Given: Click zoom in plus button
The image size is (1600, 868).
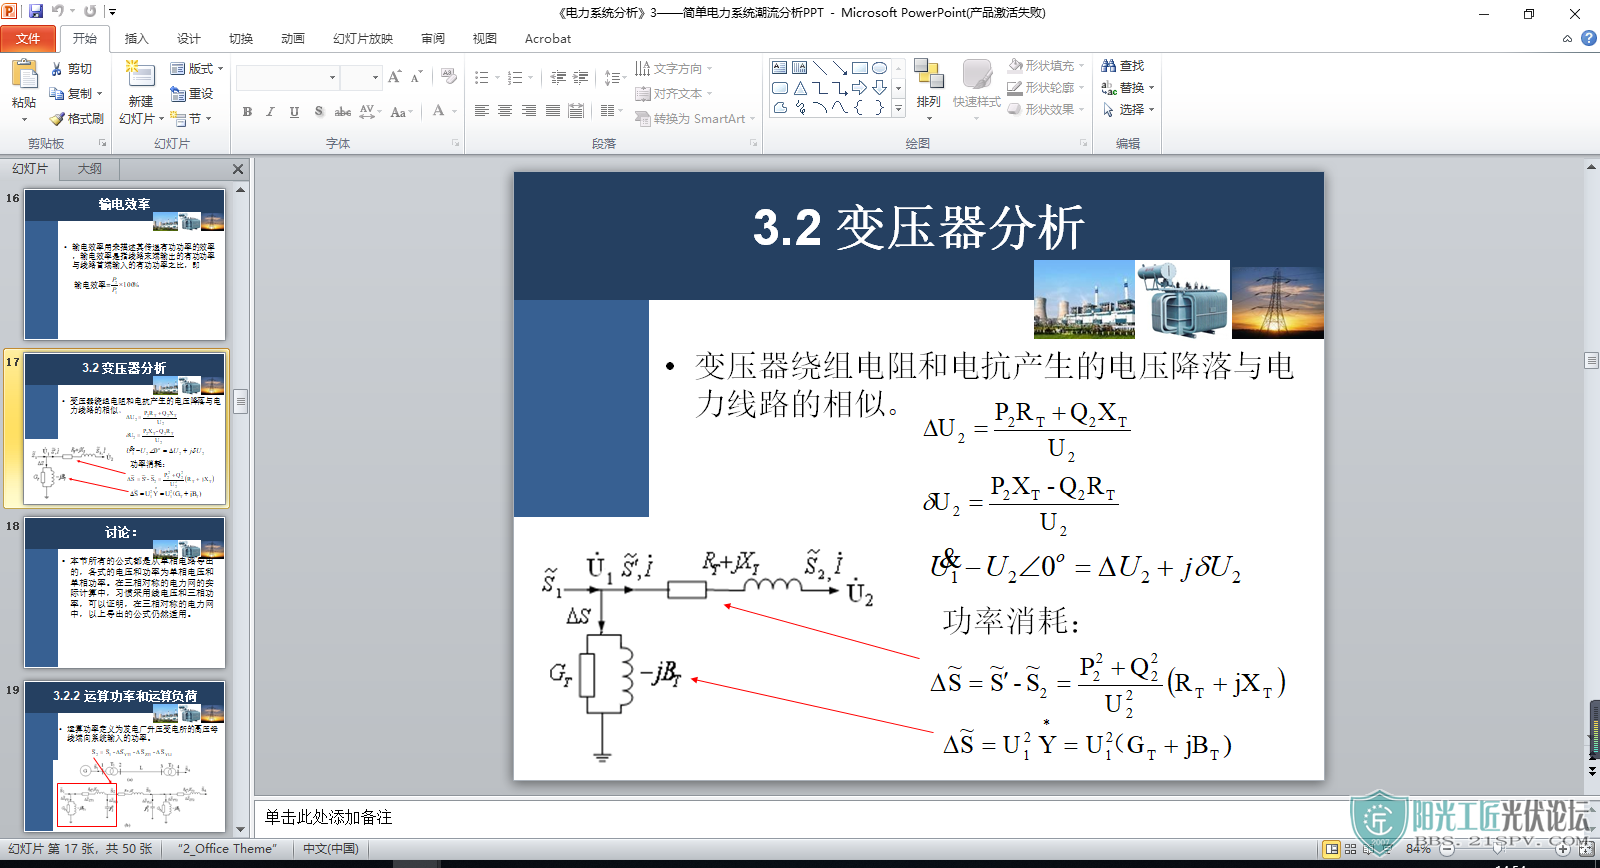Looking at the screenshot, I should pos(1563,849).
